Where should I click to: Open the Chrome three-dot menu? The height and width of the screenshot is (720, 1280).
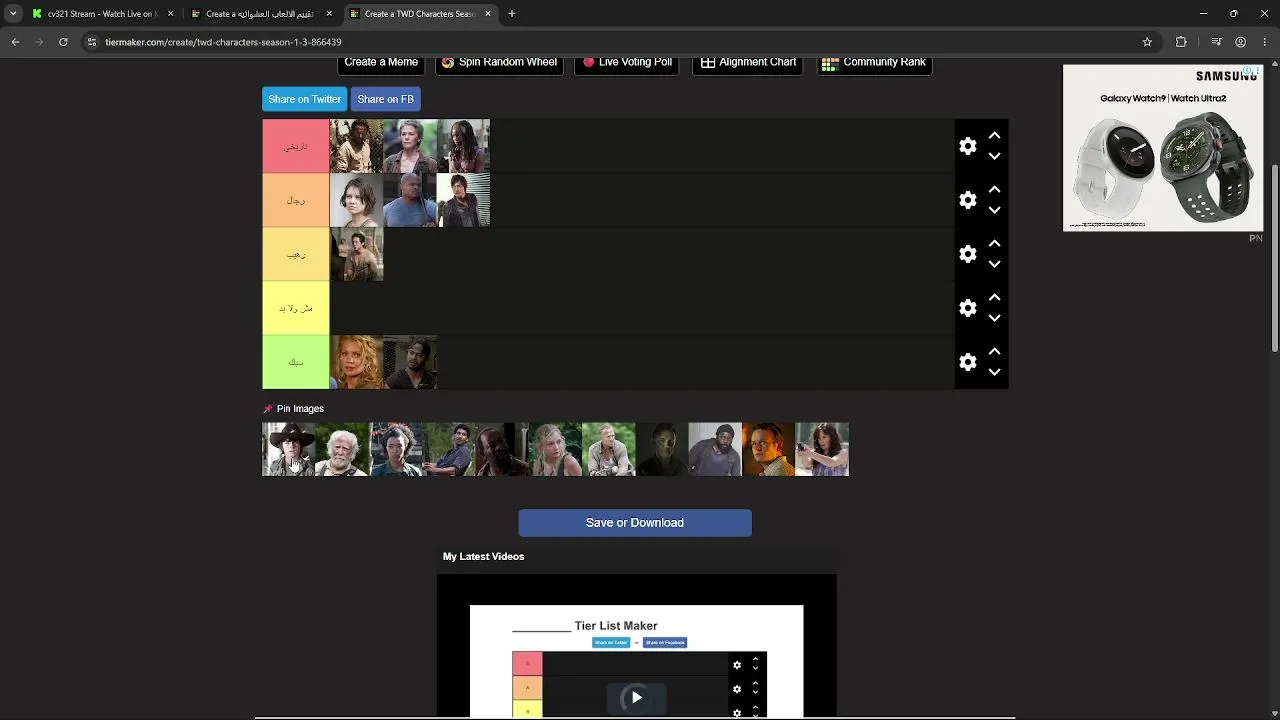point(1264,42)
